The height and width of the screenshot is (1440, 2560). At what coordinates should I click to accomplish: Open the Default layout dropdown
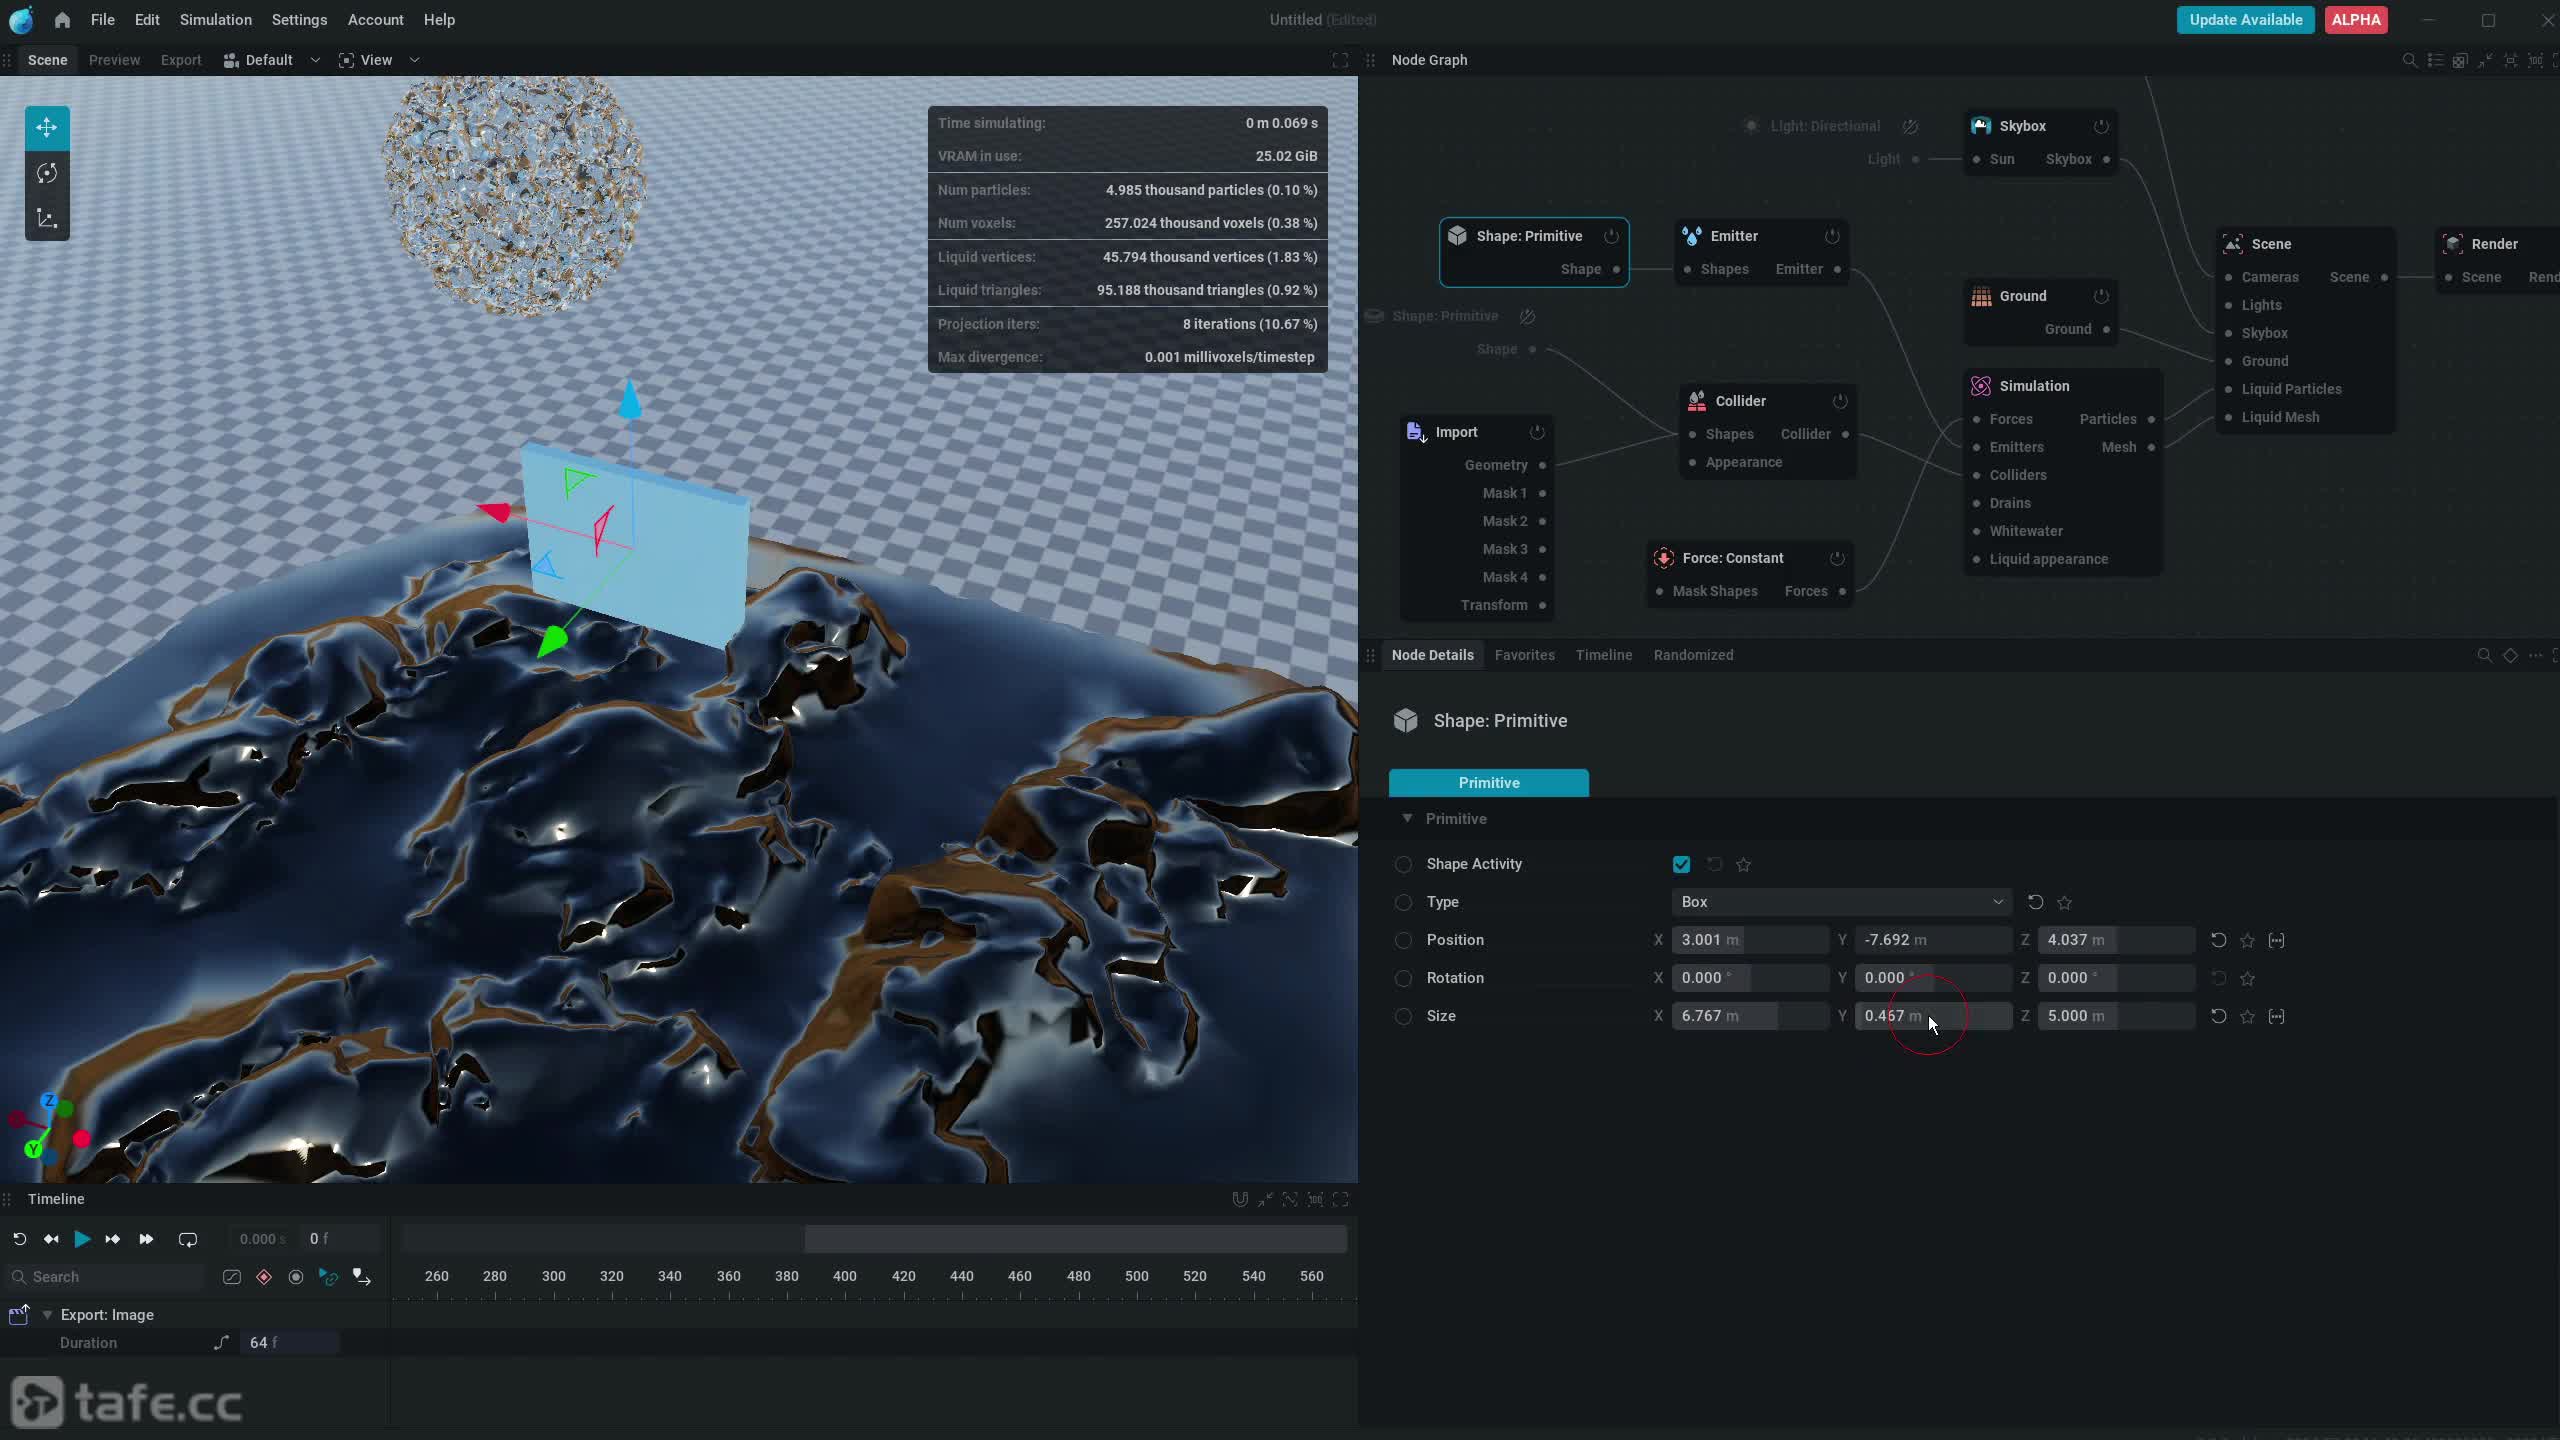(272, 60)
